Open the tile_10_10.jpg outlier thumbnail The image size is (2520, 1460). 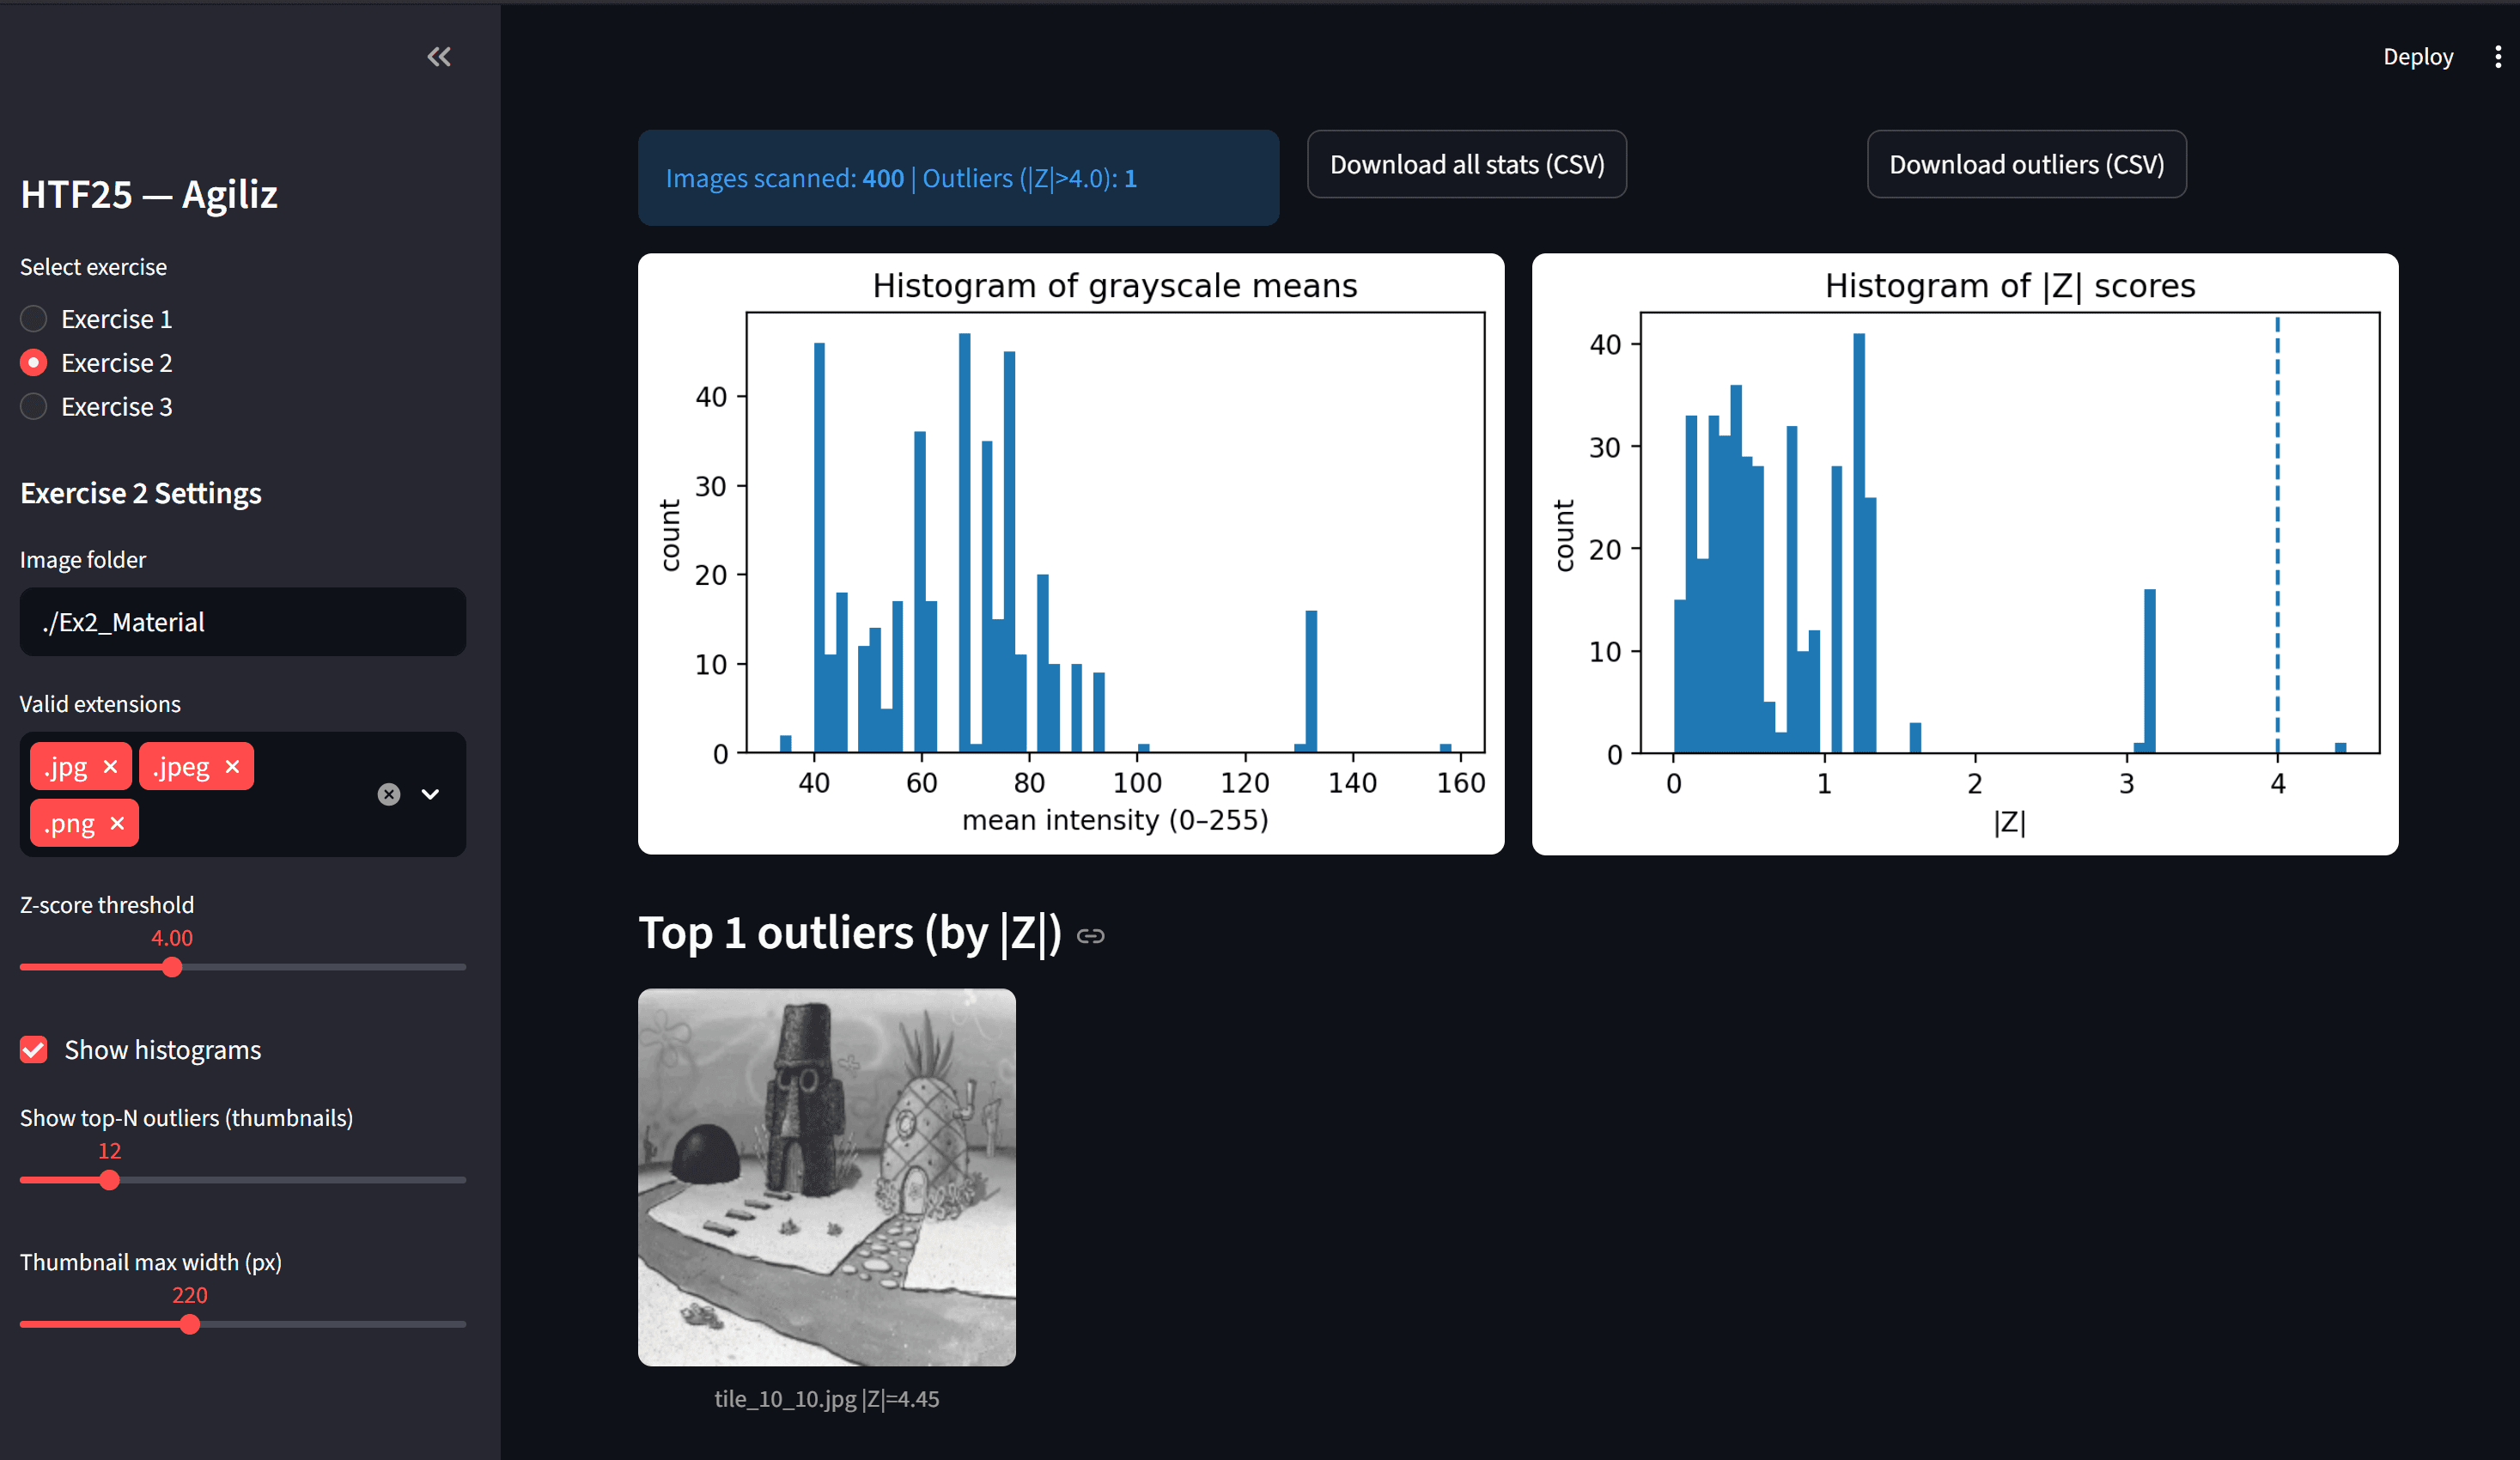click(826, 1177)
